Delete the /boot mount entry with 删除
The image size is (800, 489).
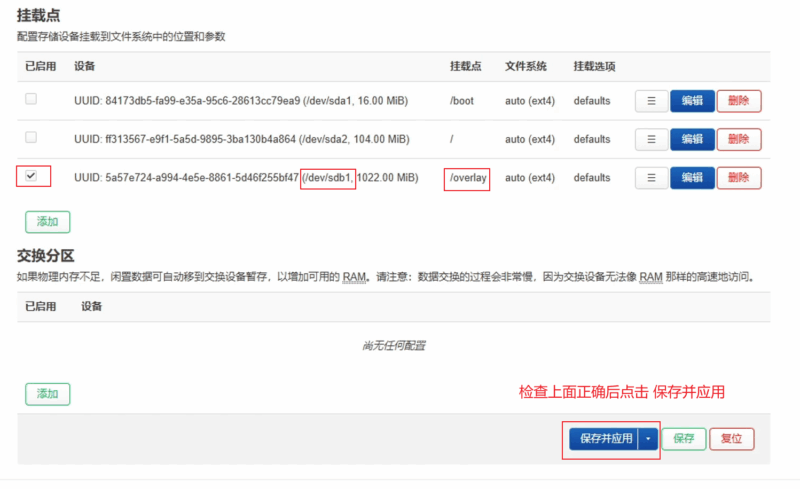tap(739, 101)
